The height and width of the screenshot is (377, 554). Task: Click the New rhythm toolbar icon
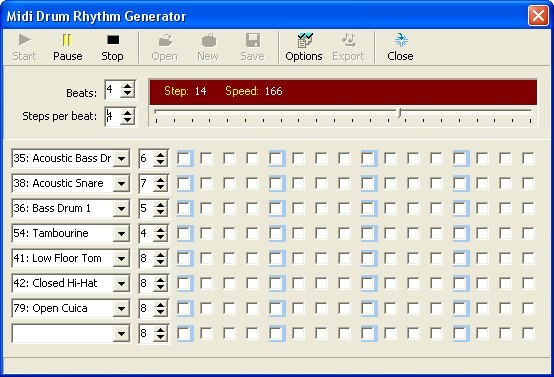[x=209, y=40]
